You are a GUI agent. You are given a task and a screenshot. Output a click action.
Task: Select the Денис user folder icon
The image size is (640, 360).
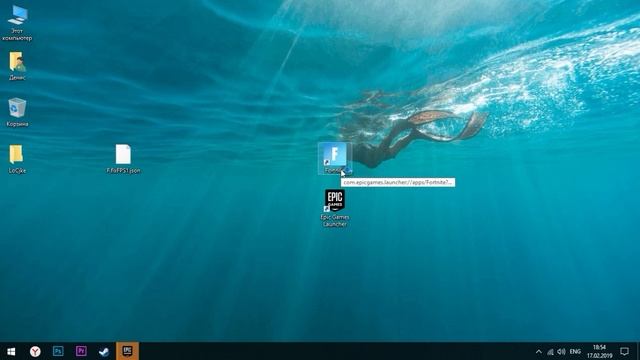click(17, 66)
